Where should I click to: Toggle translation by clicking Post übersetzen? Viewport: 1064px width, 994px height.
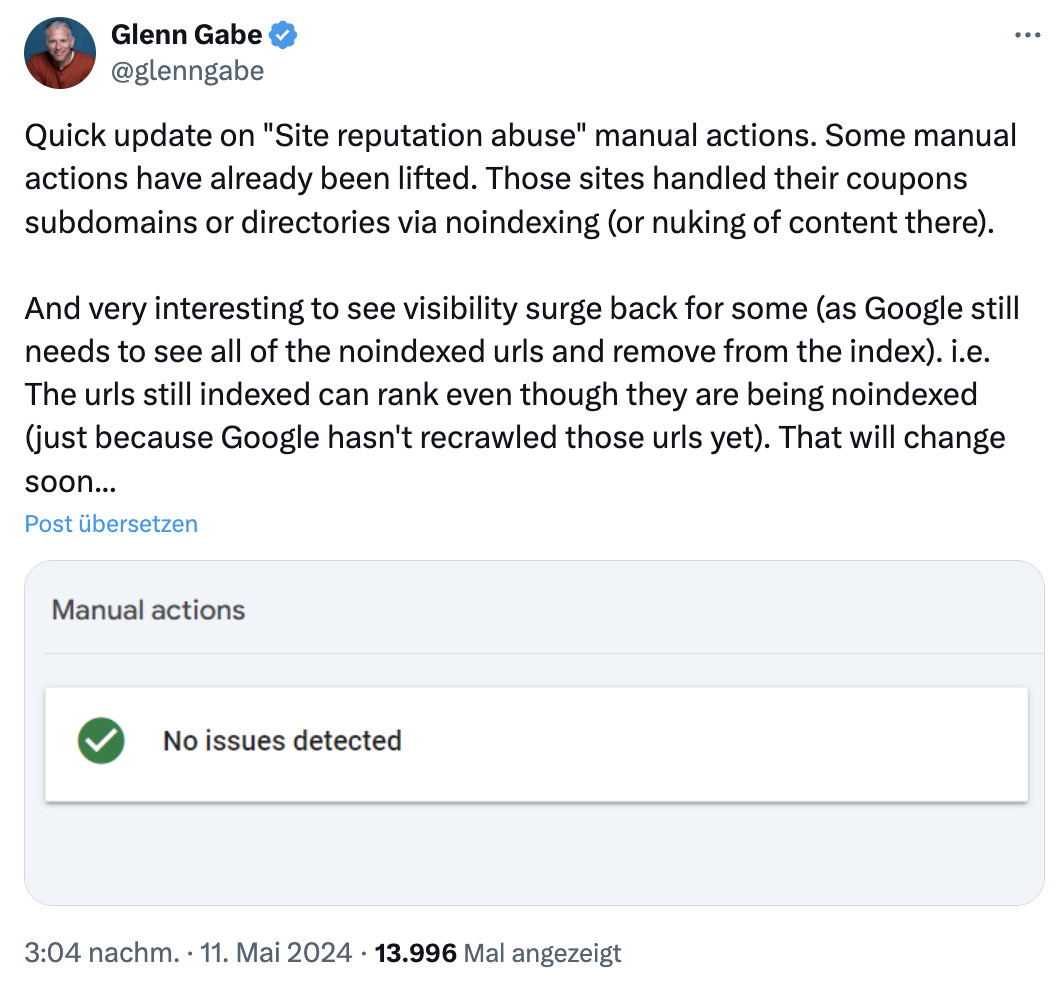110,523
